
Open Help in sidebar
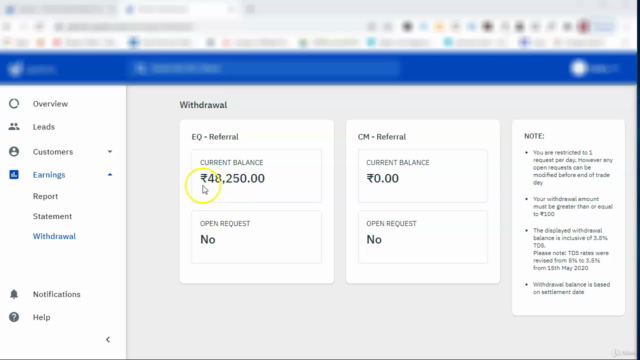coord(42,317)
